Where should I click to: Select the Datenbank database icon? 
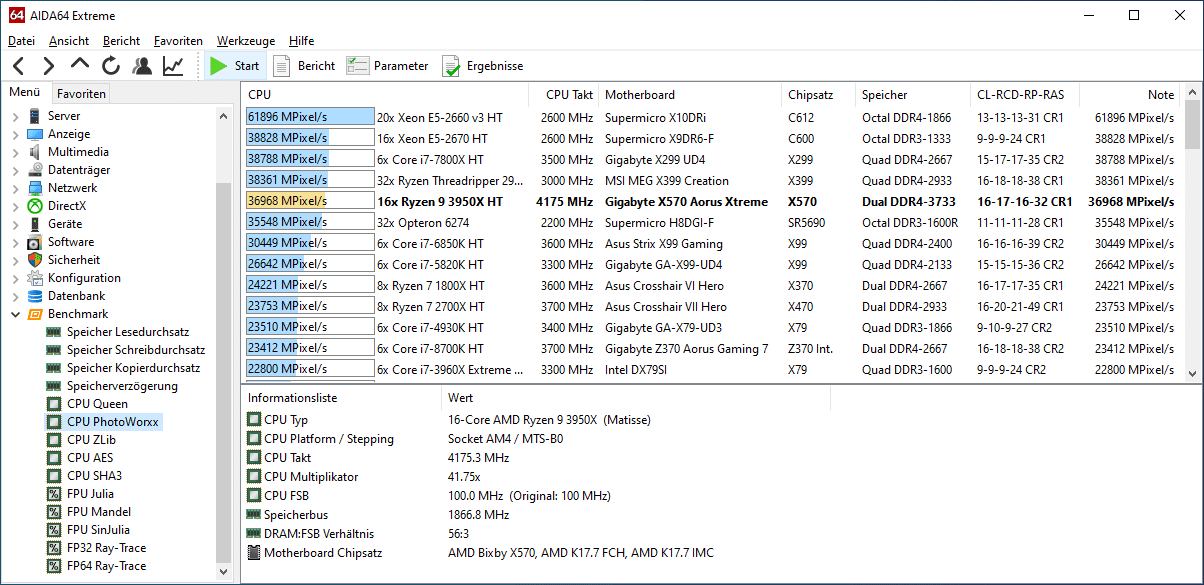pos(35,296)
